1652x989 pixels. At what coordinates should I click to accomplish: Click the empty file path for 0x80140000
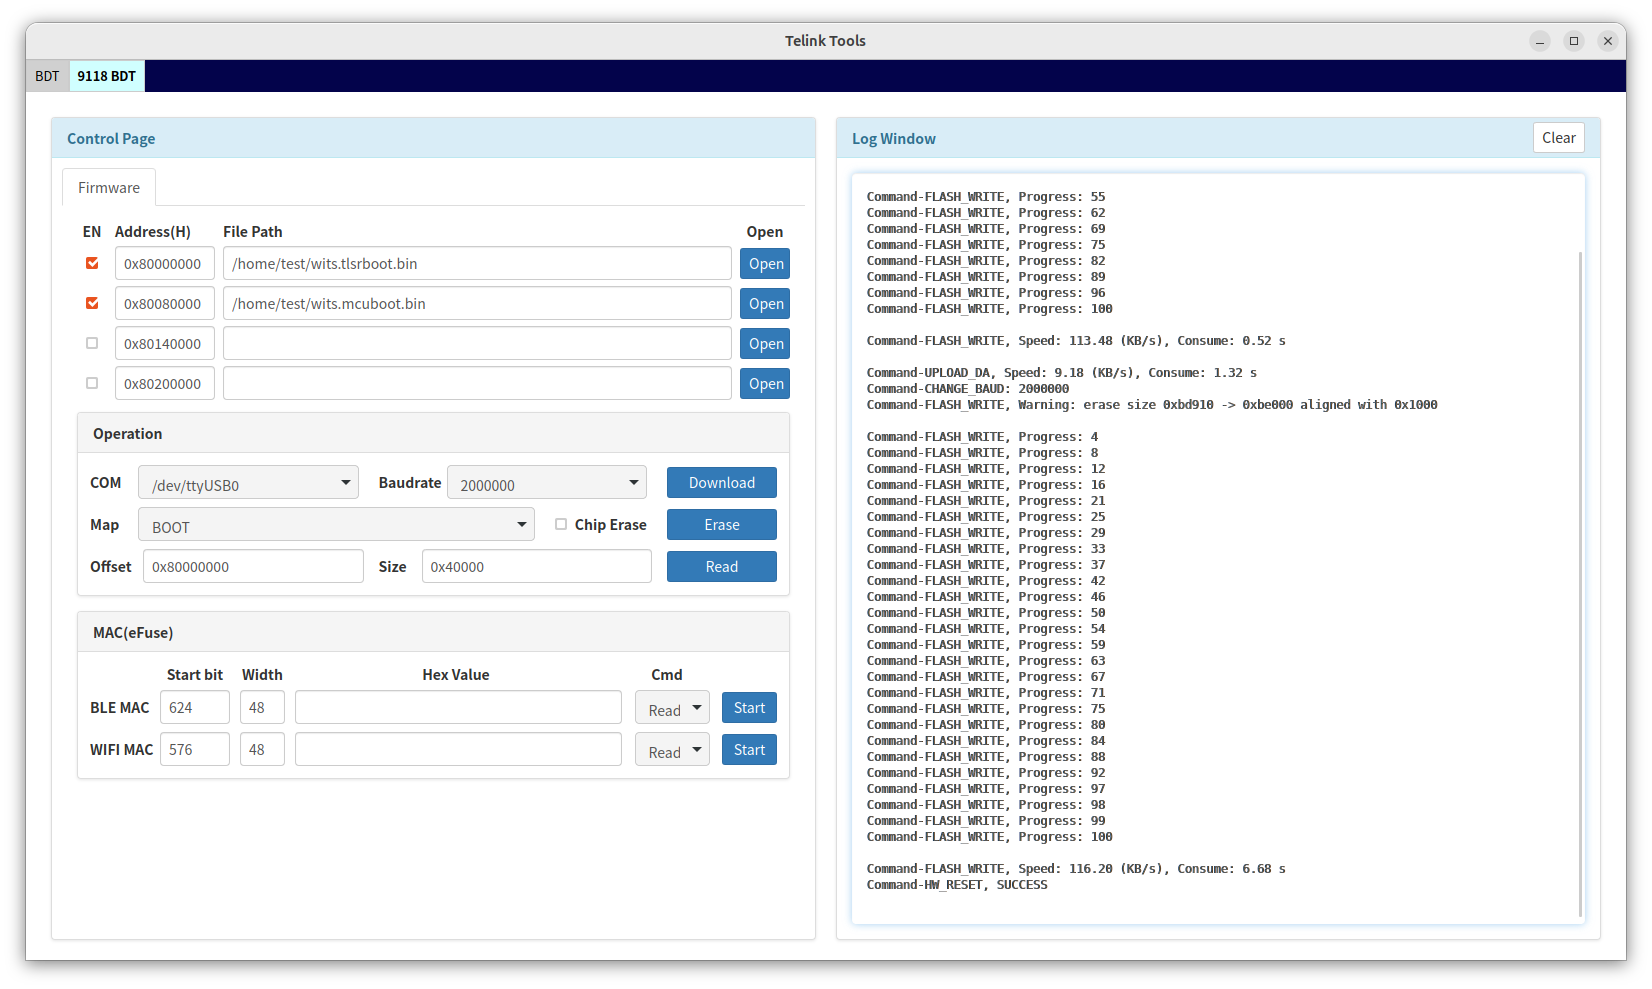point(477,344)
